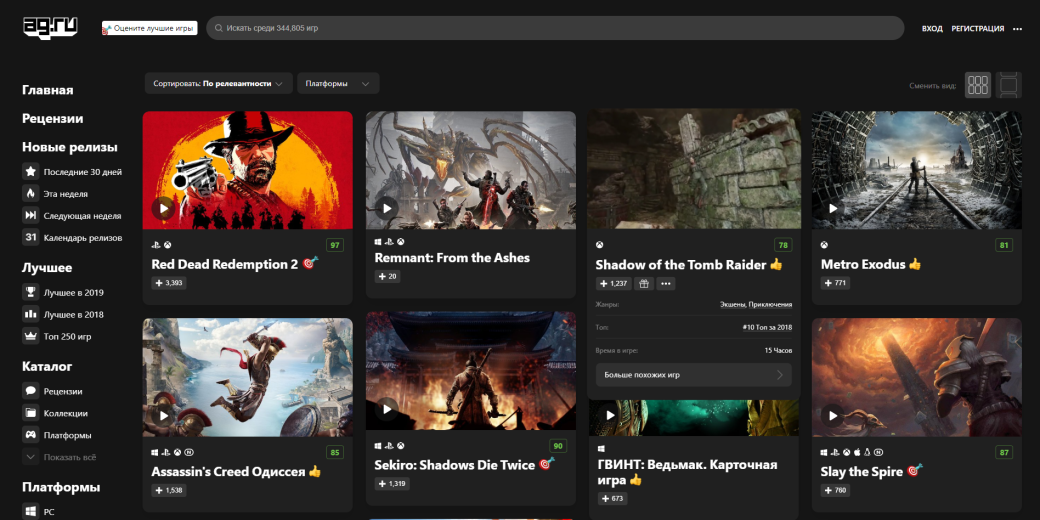
Task: Click 'Больше похожих игр' expander
Action: pos(694,375)
